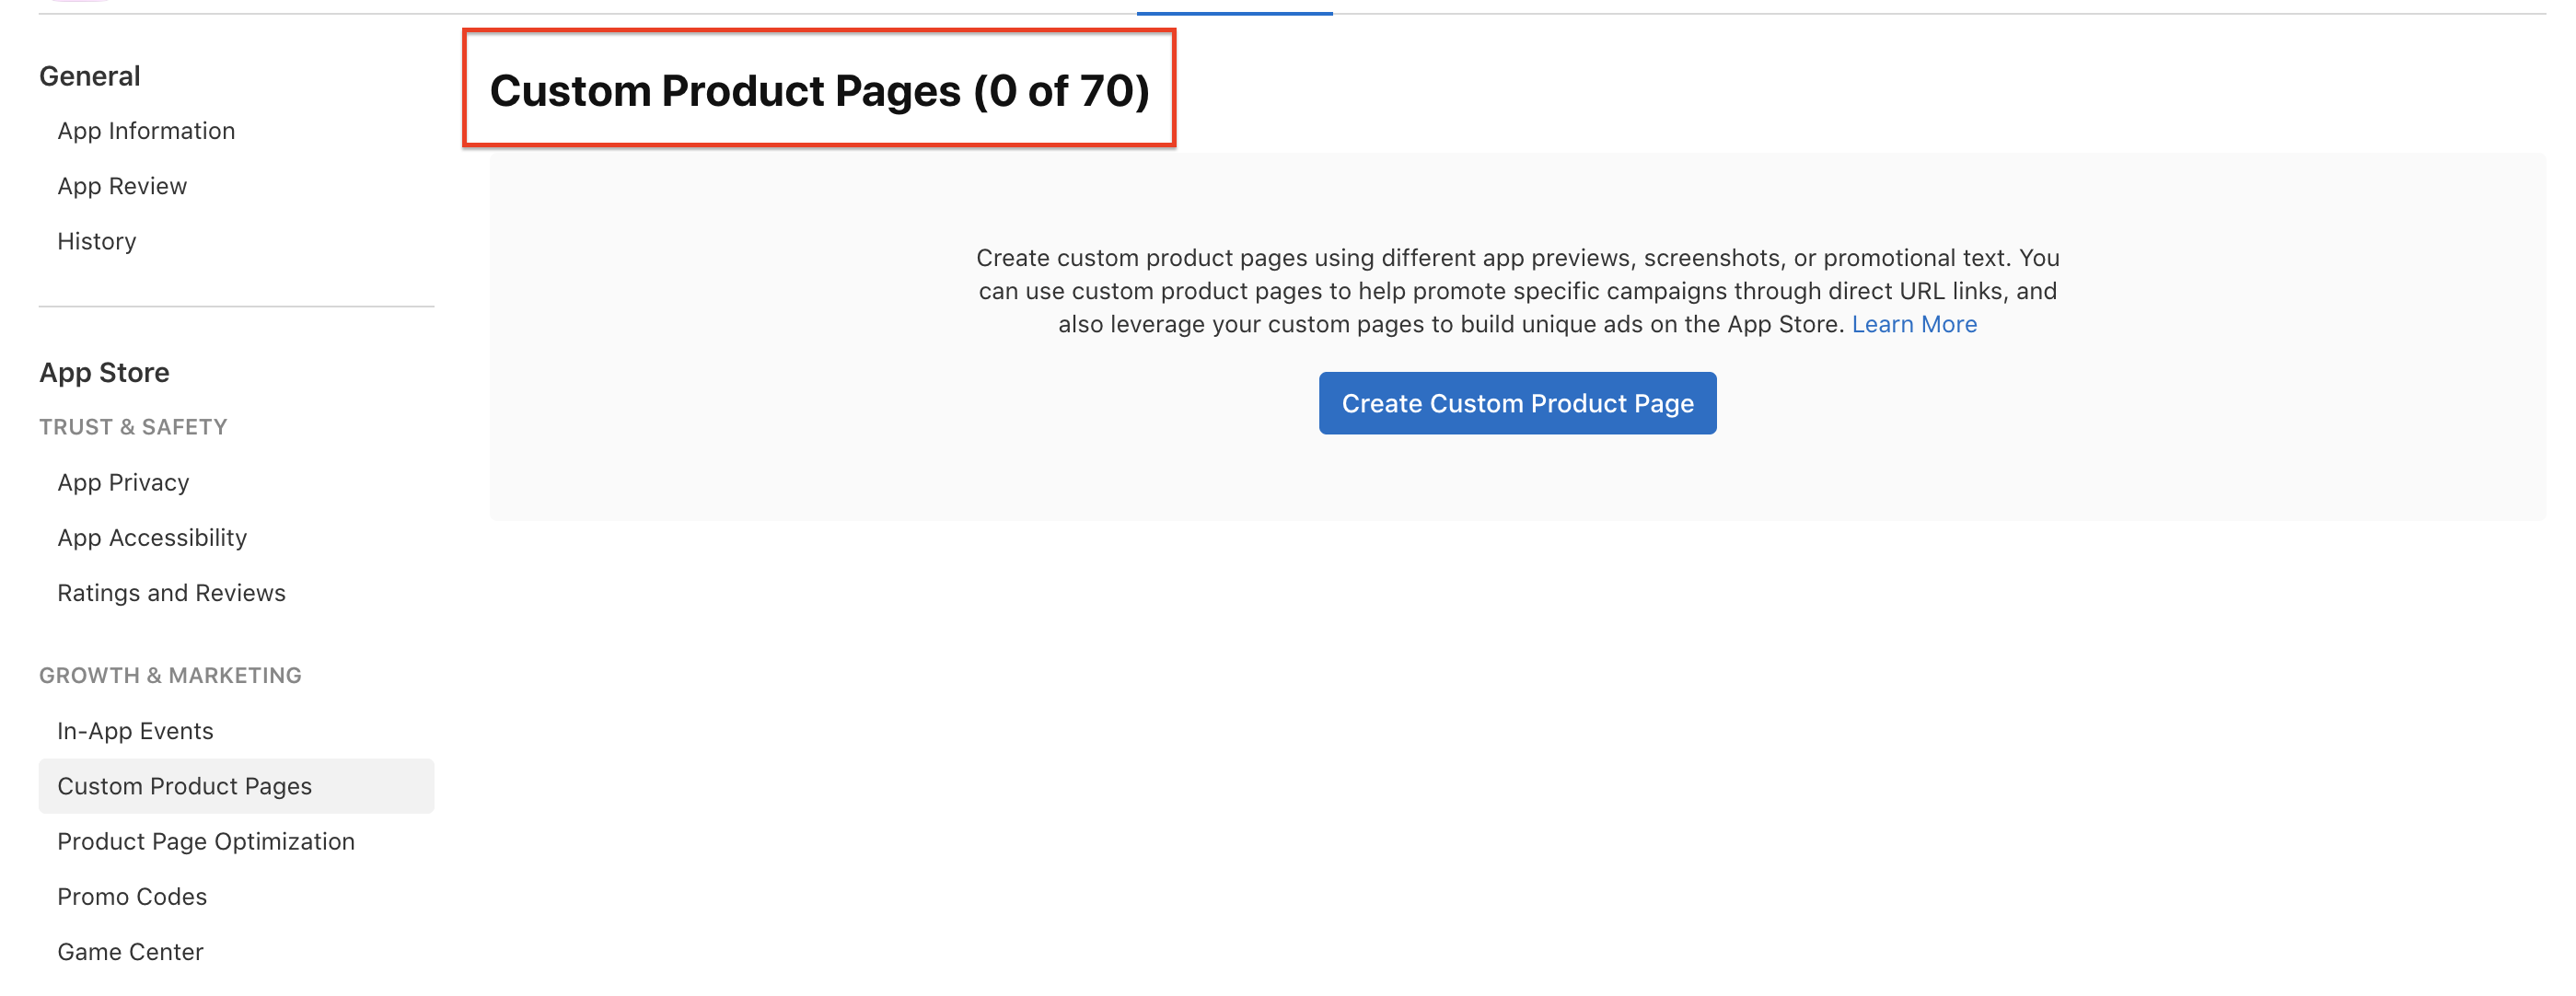Image resolution: width=2576 pixels, height=996 pixels.
Task: Open the Game Center section
Action: click(129, 951)
